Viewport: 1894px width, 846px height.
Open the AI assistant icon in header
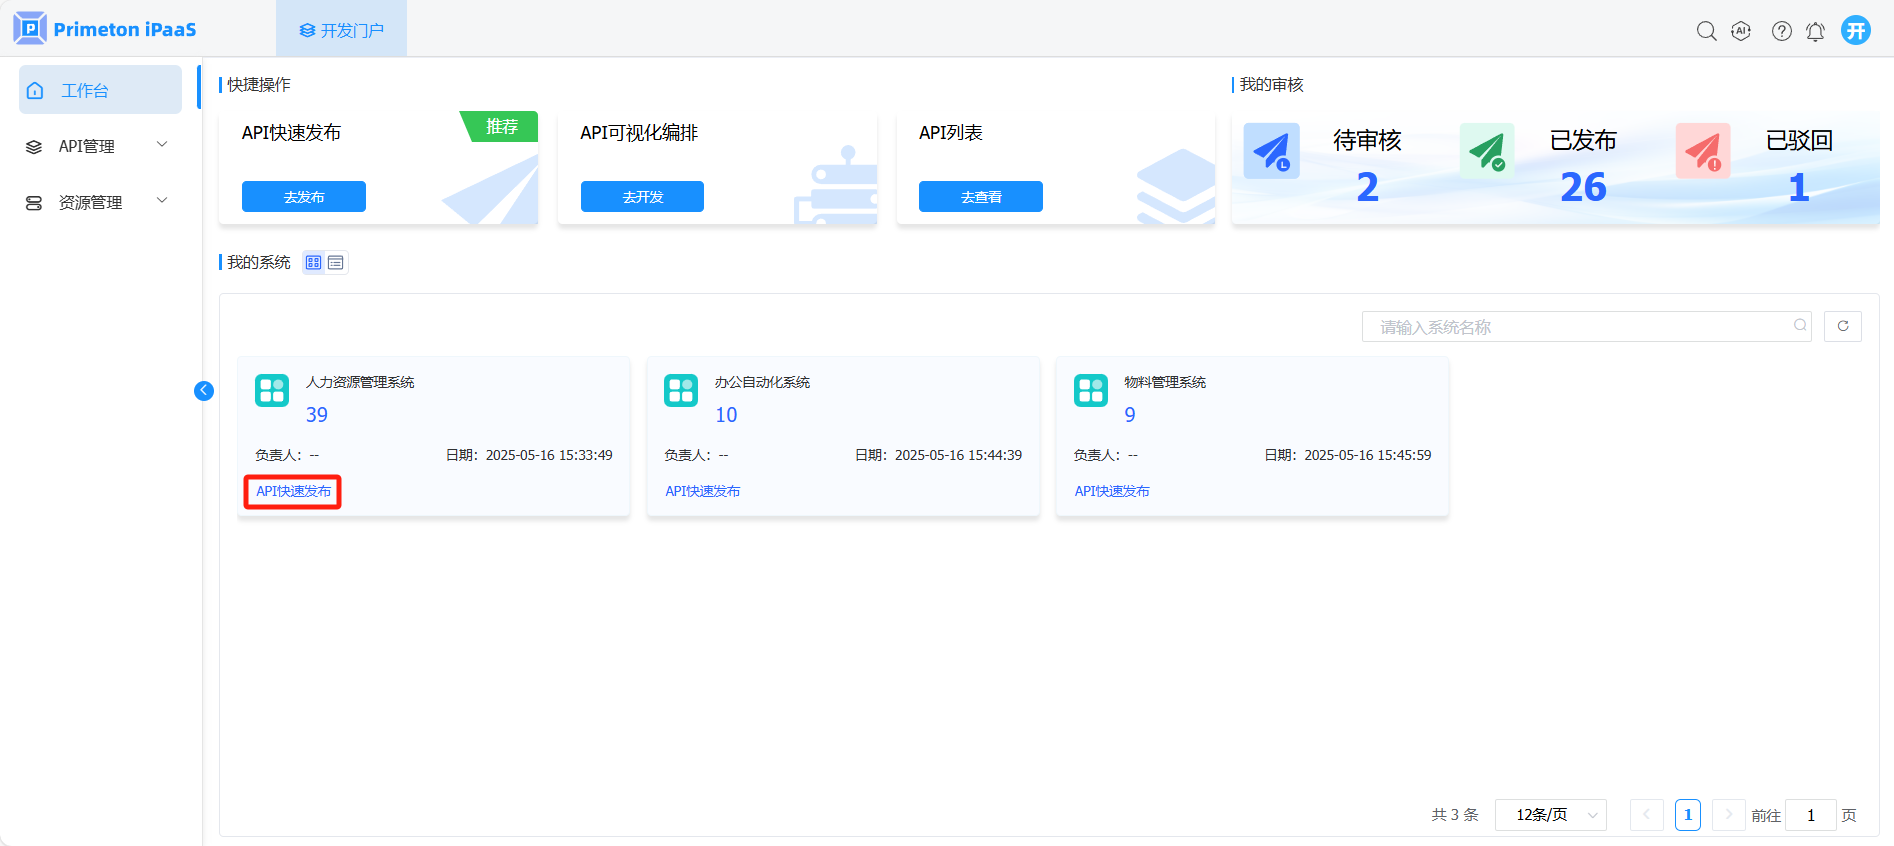pyautogui.click(x=1741, y=31)
